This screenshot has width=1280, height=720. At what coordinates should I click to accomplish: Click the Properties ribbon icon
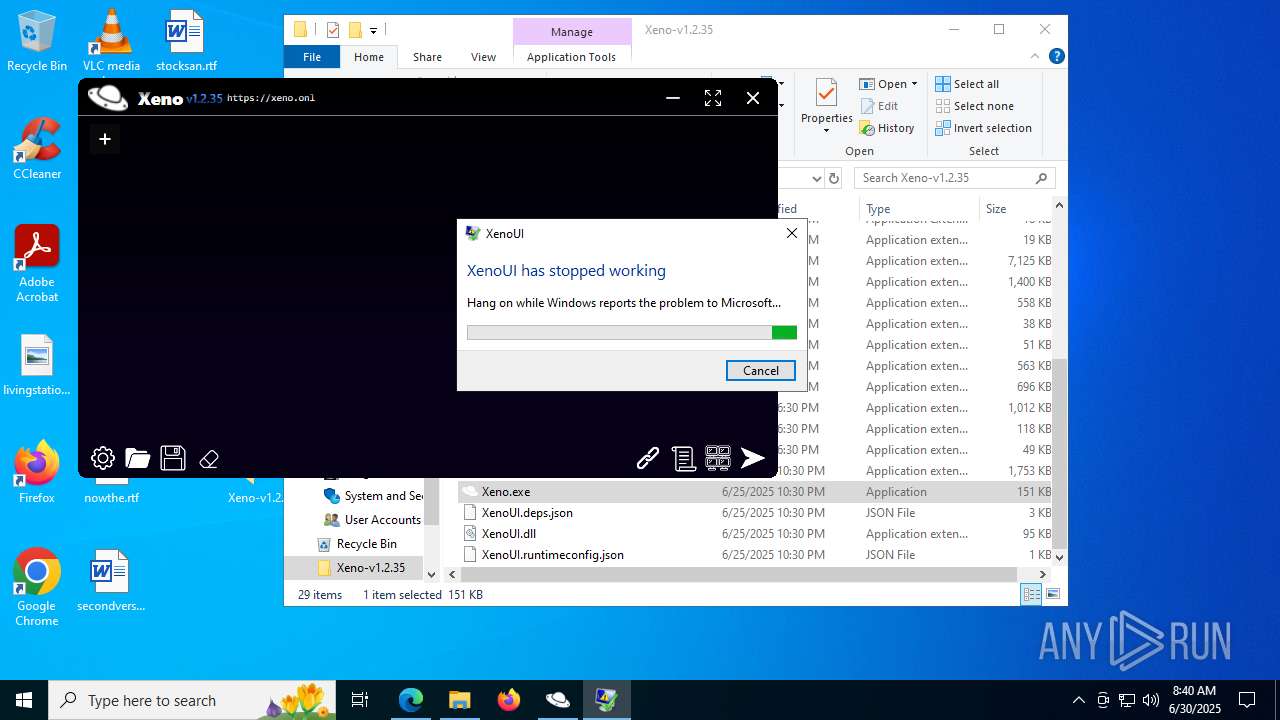(826, 103)
